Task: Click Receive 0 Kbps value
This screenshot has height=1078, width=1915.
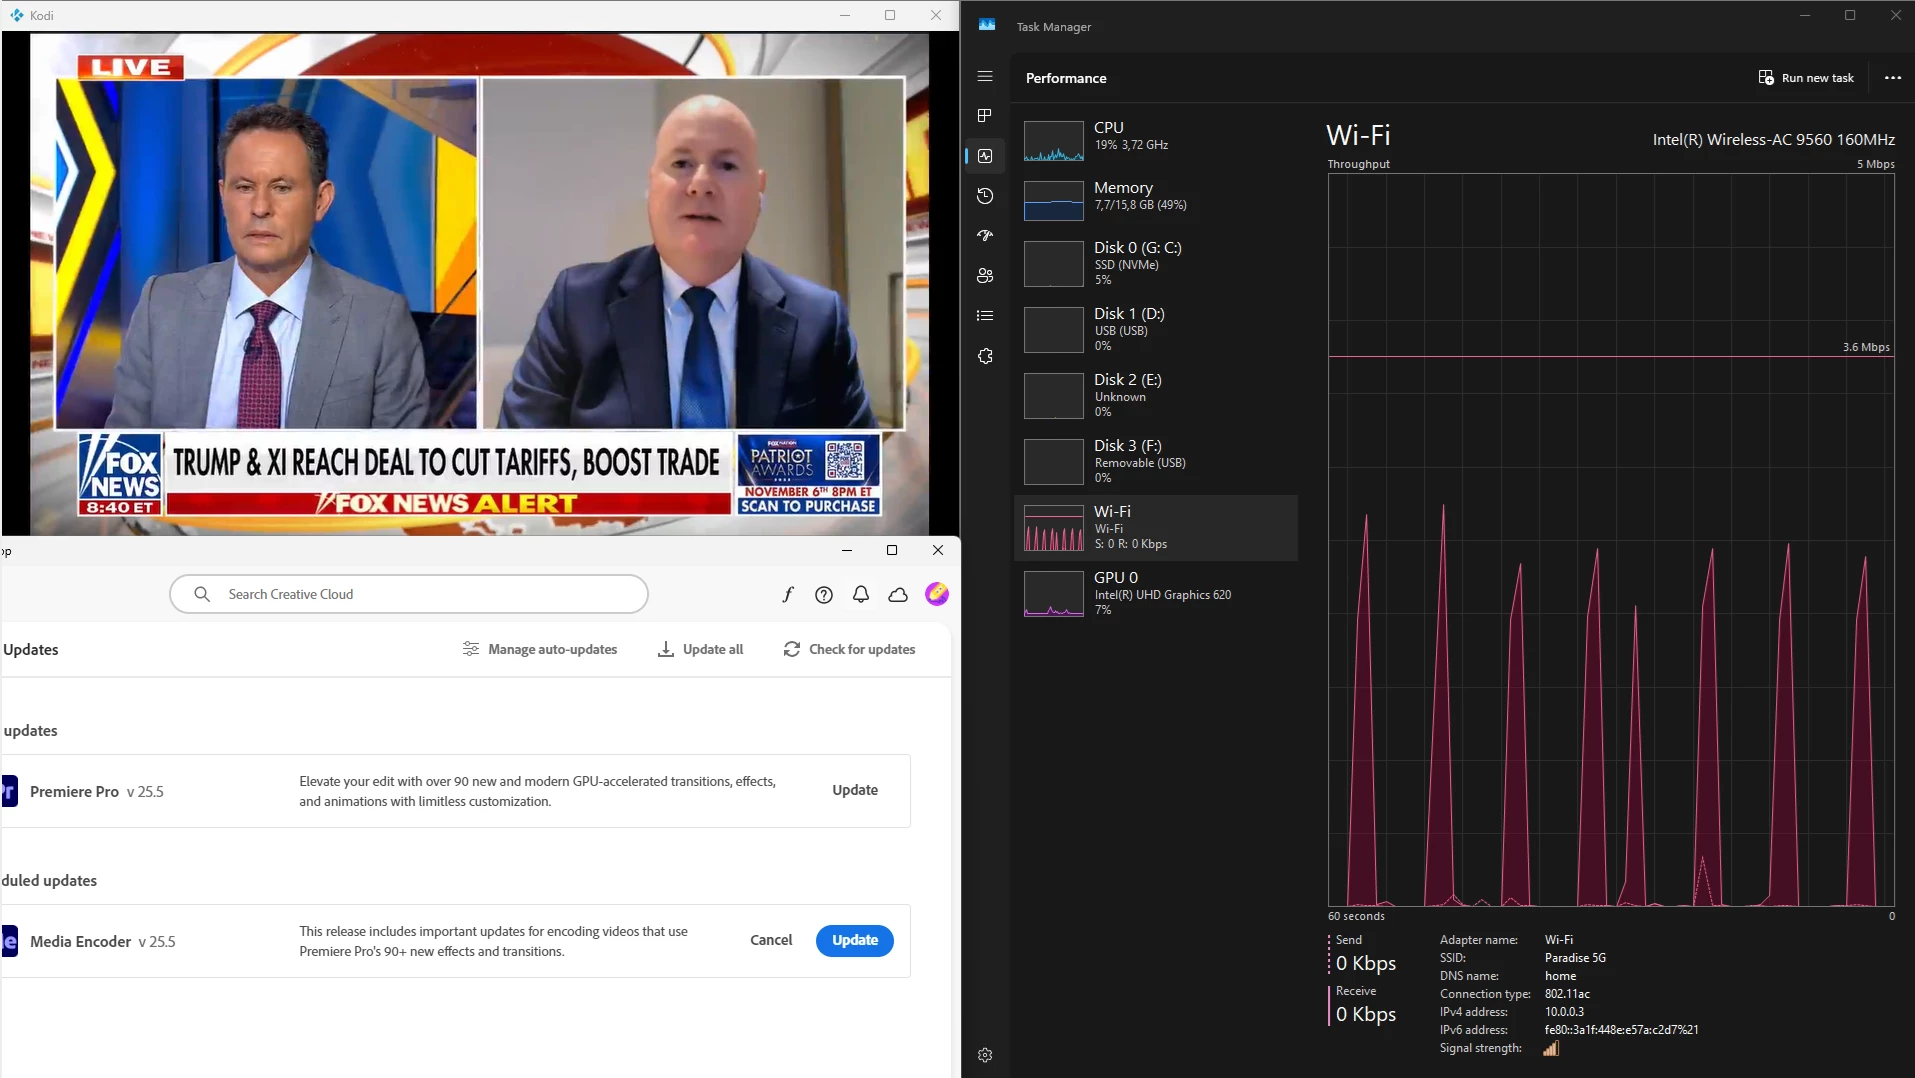Action: (x=1366, y=1014)
